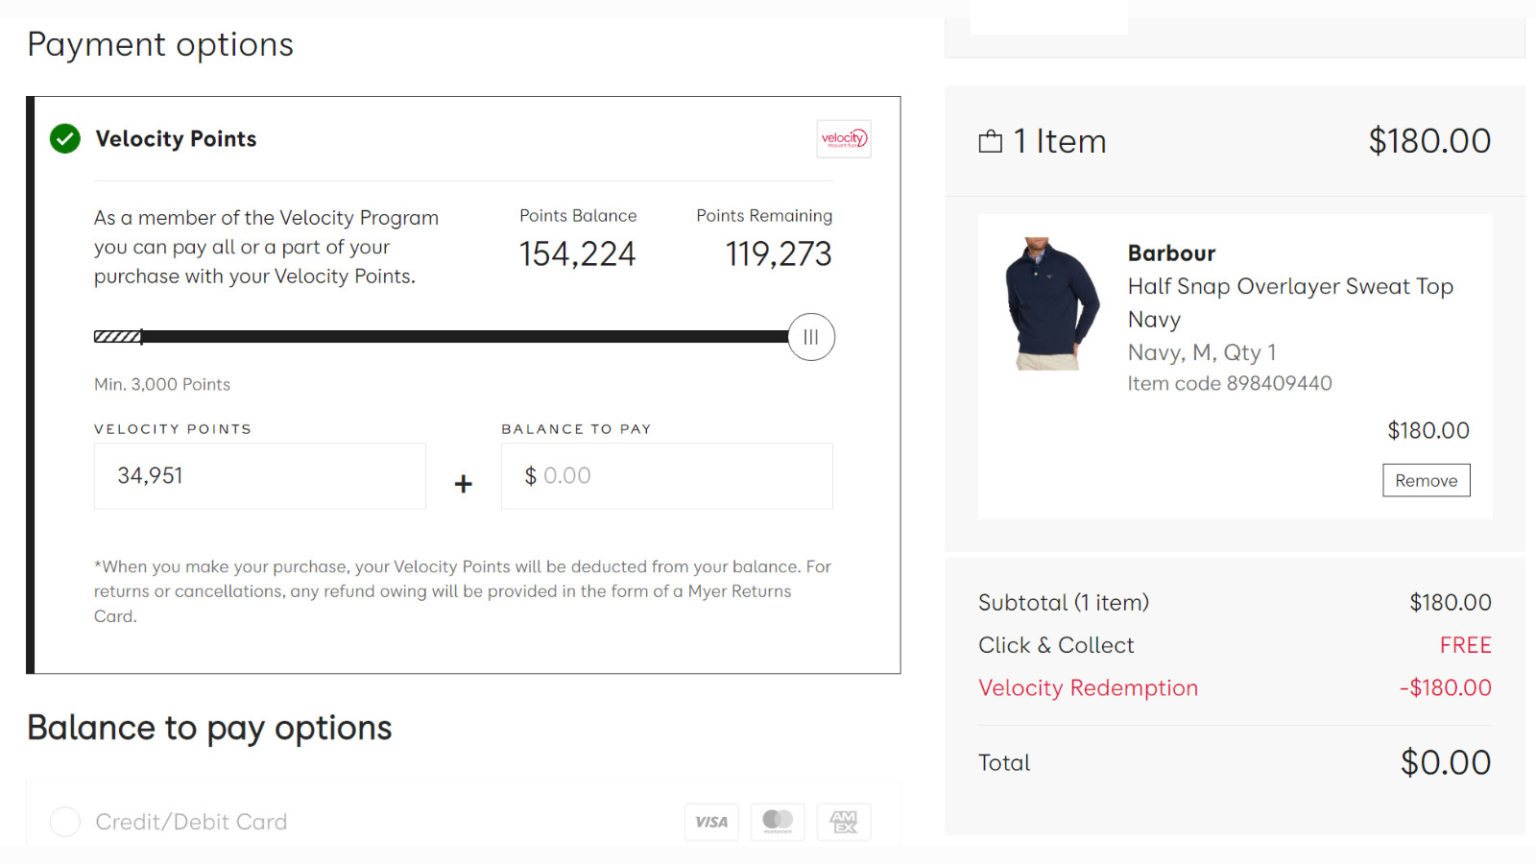Screen dimensions: 1536x864
Task: Click the shopping bag icon
Action: [x=990, y=142]
